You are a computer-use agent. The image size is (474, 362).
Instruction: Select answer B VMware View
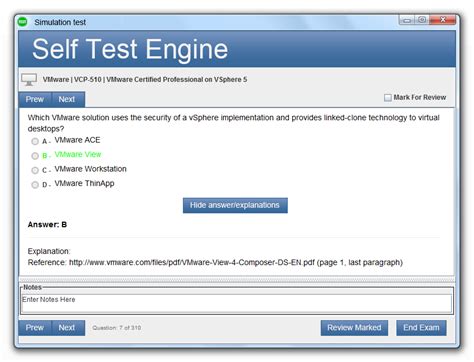(35, 156)
